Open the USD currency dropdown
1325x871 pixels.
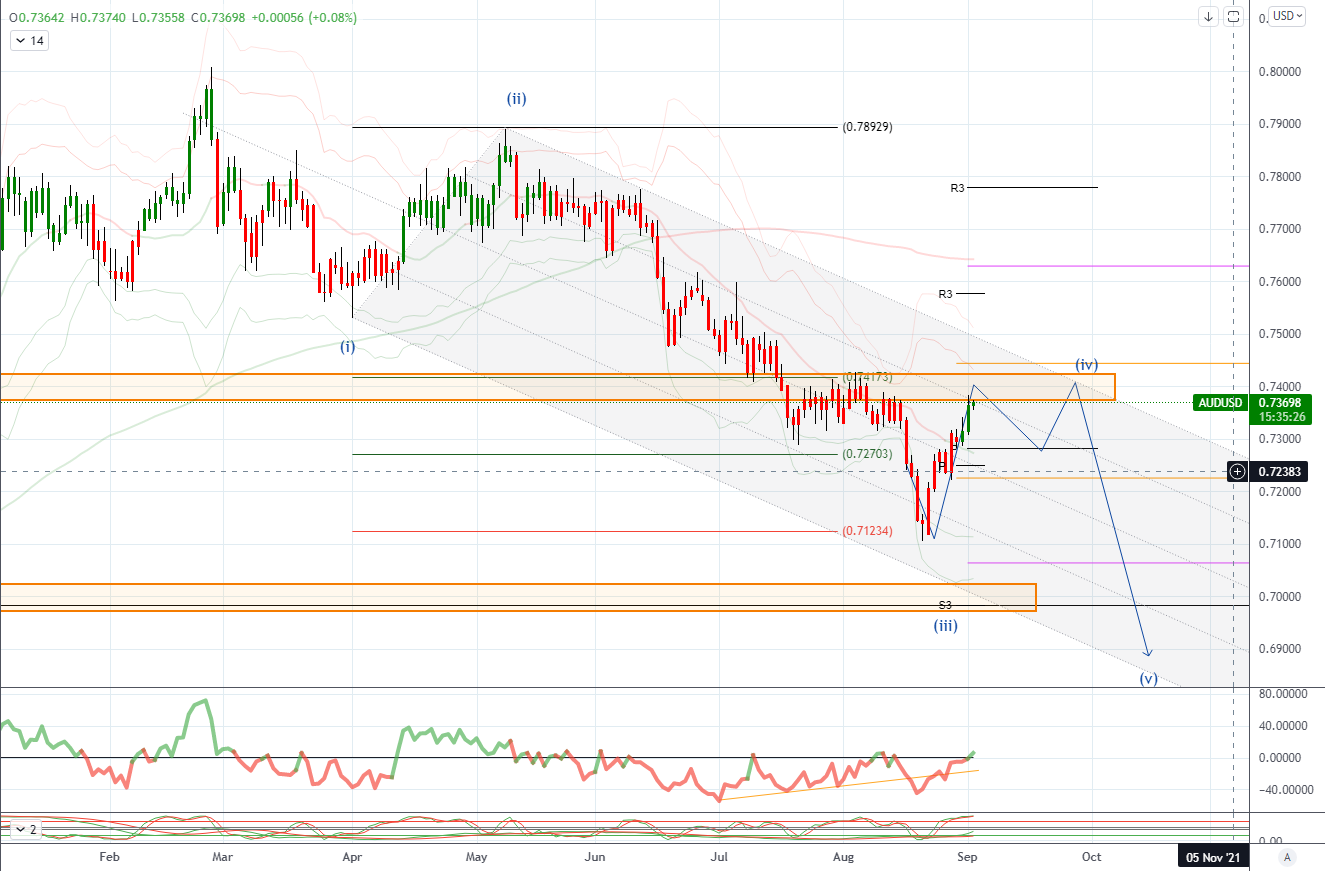[1286, 16]
